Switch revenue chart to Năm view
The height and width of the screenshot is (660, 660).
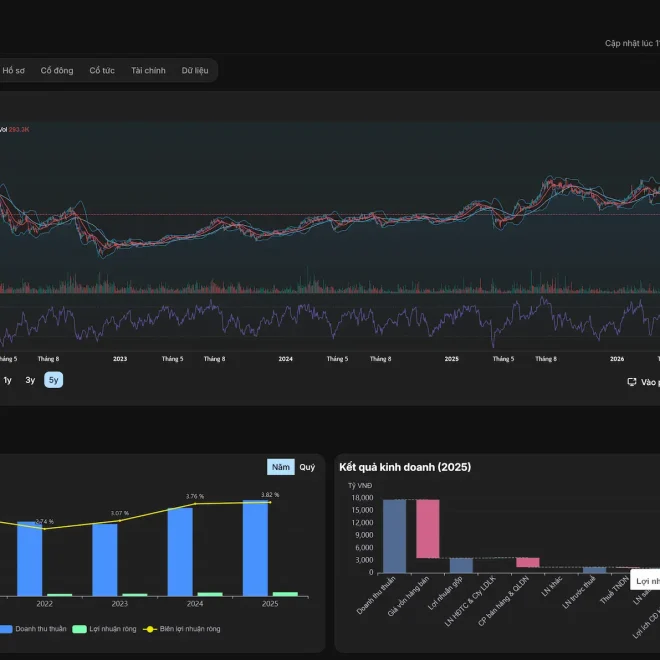pyautogui.click(x=281, y=467)
